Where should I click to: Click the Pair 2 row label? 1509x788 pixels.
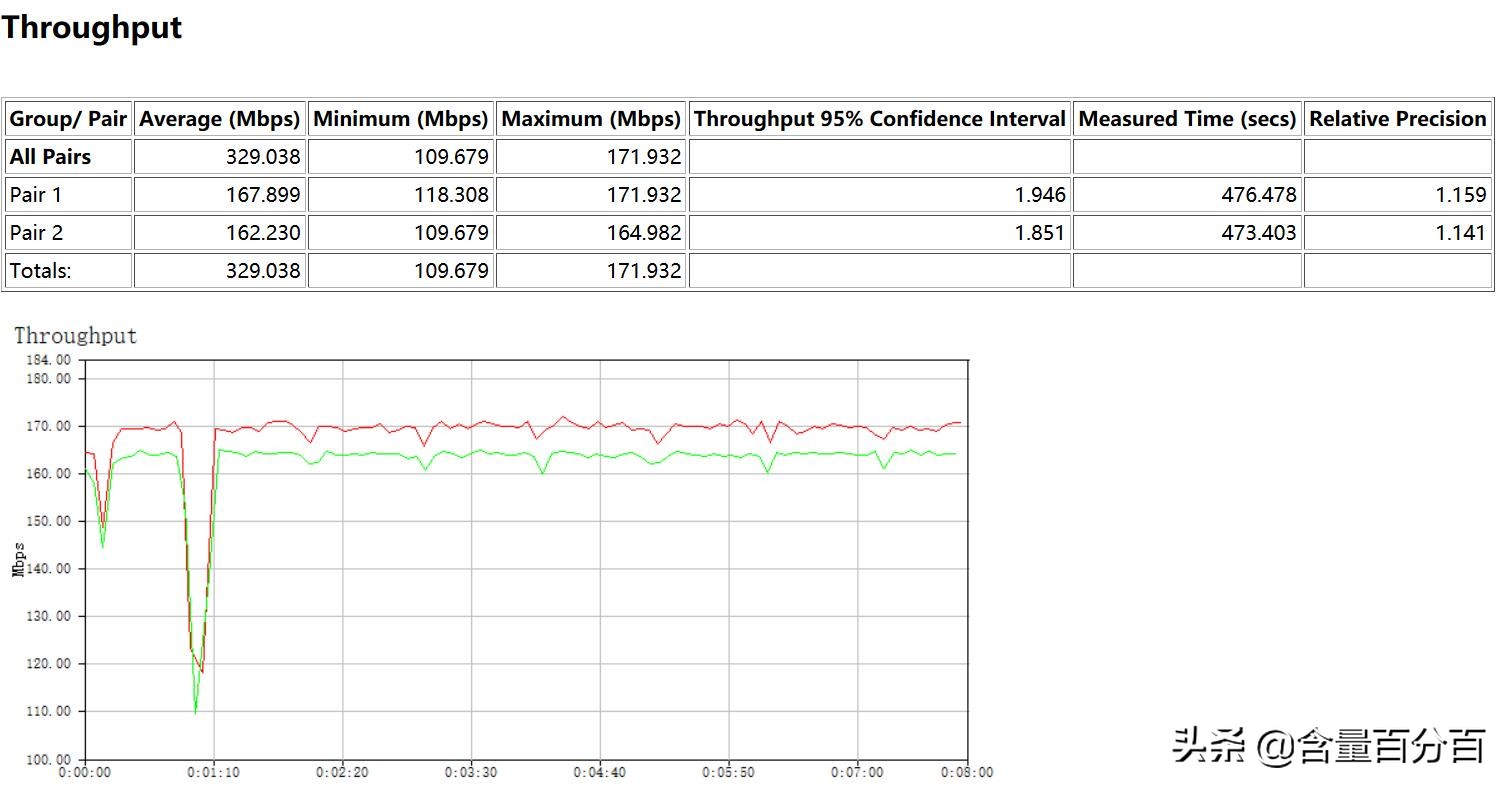(36, 233)
